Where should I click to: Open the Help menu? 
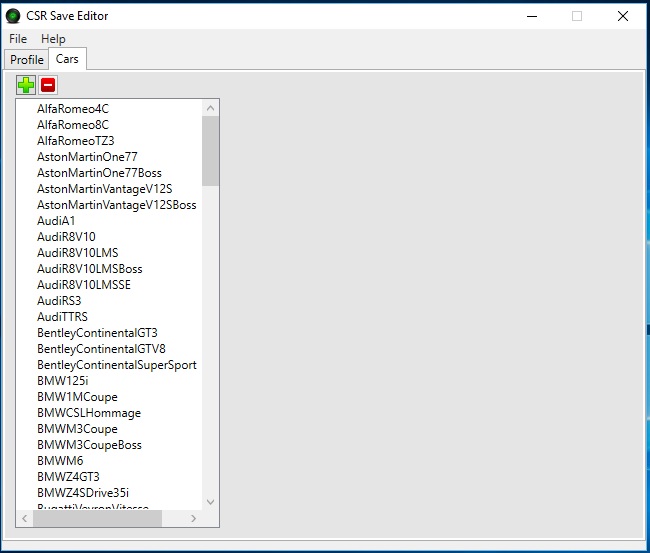[x=53, y=39]
